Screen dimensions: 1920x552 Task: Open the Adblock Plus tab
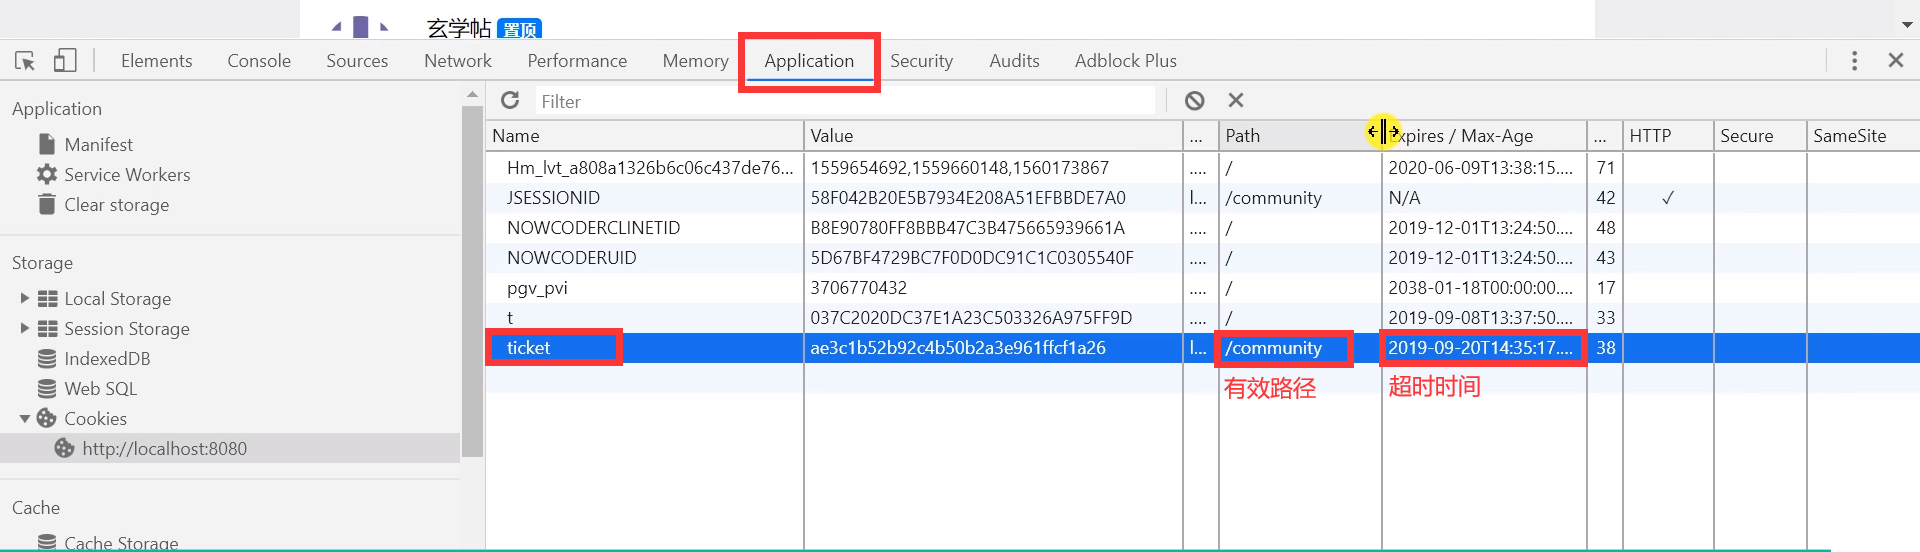coord(1125,61)
